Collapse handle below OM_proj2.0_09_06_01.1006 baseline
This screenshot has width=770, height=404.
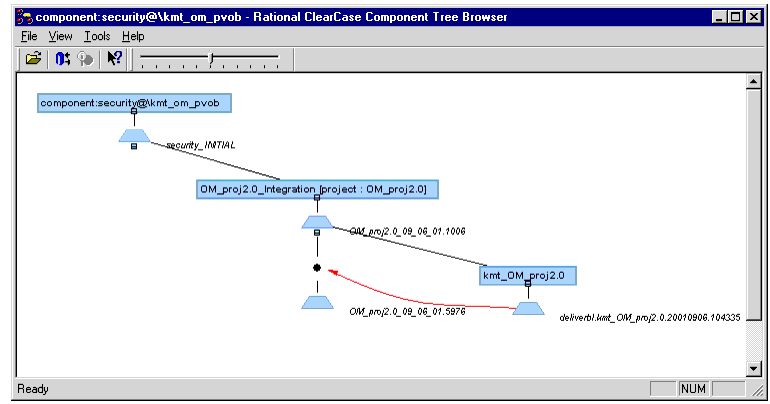(317, 233)
